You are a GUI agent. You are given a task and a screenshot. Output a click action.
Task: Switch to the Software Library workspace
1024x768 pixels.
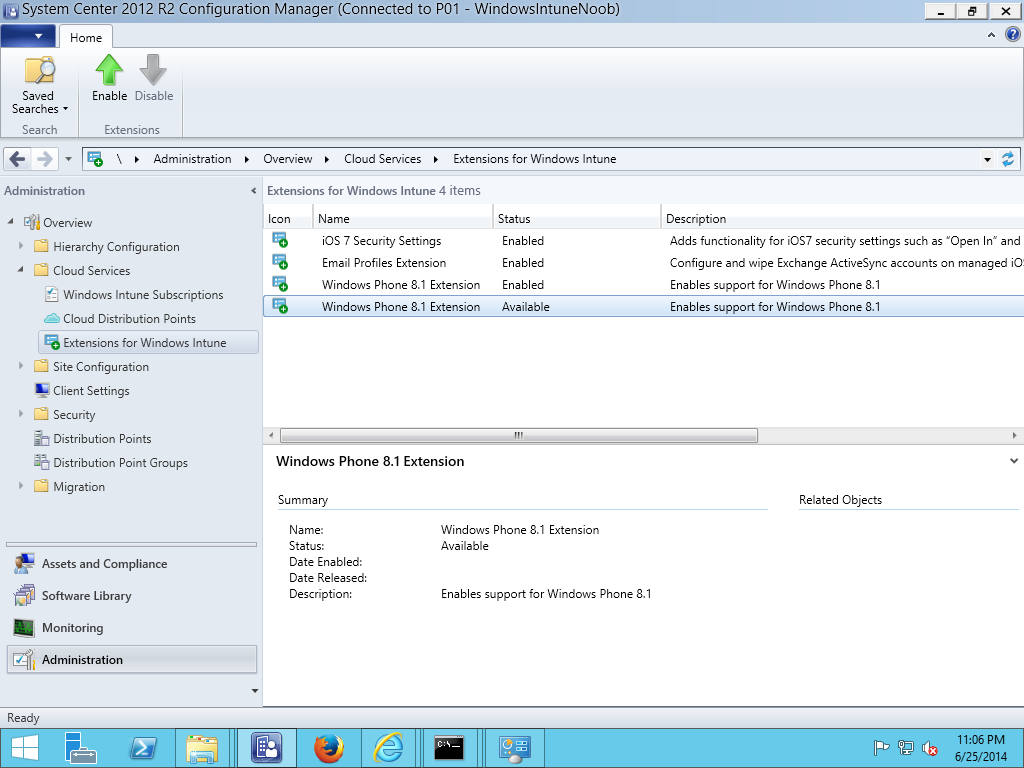pos(131,596)
